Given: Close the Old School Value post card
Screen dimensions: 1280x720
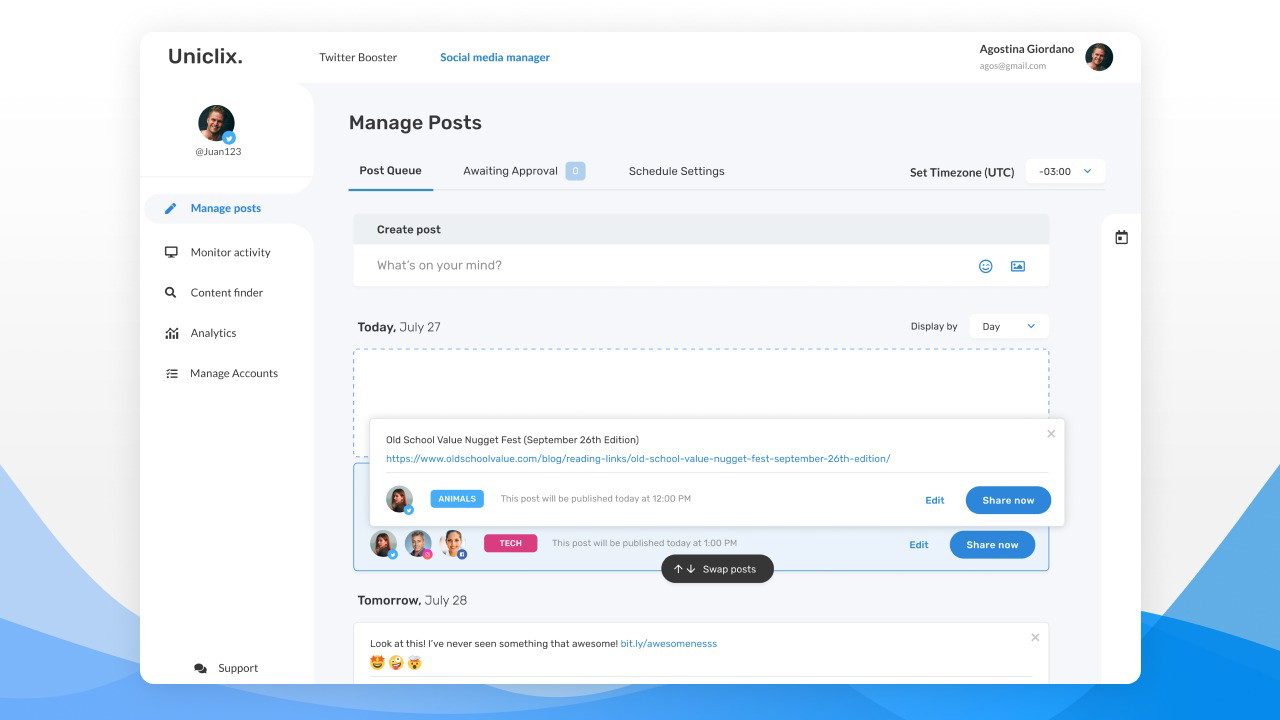Looking at the screenshot, I should [1051, 434].
